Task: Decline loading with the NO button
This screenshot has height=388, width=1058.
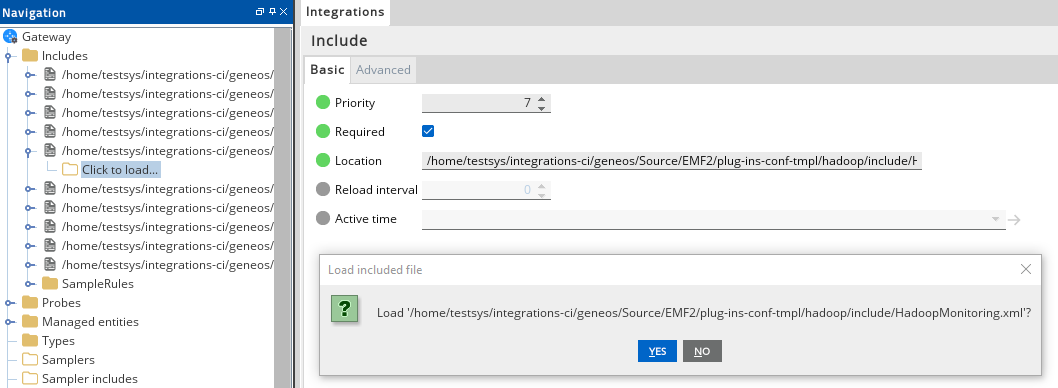Action: [x=702, y=351]
